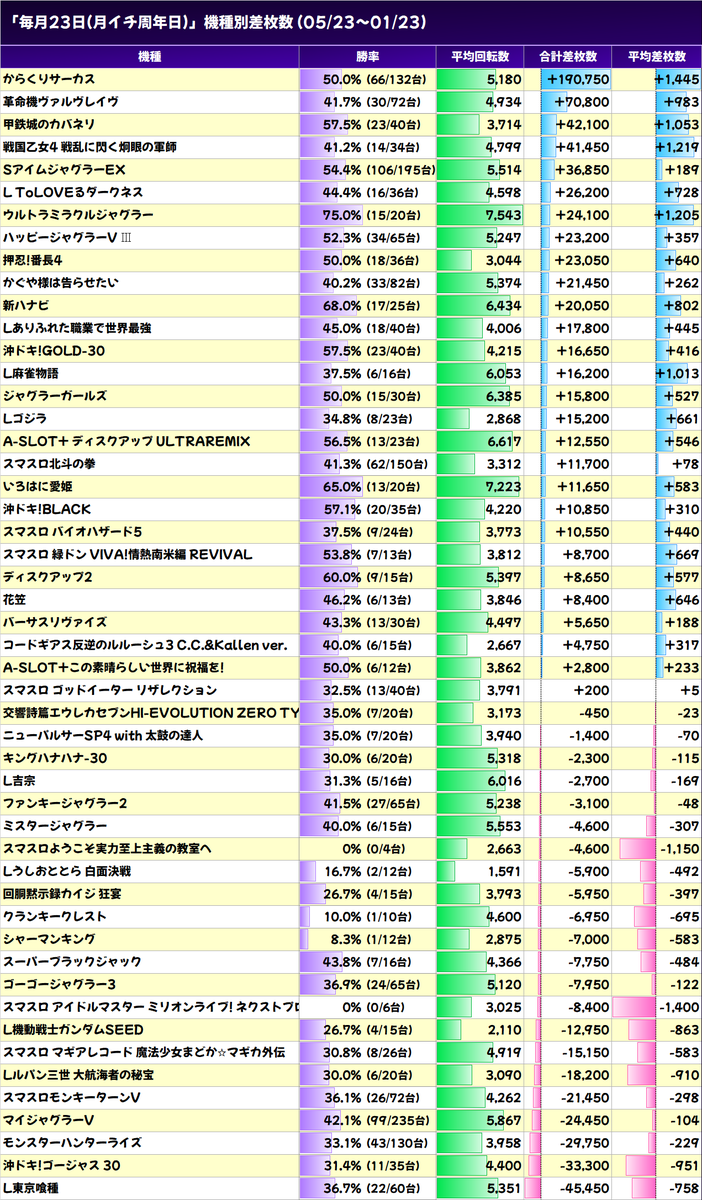Select the シャーマンキング machine name

(50, 940)
